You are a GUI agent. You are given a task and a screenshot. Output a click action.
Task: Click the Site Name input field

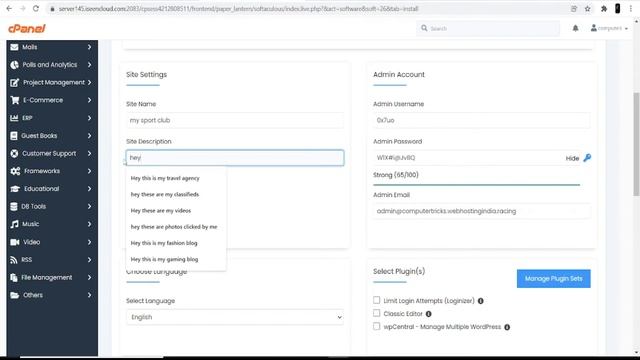click(235, 120)
